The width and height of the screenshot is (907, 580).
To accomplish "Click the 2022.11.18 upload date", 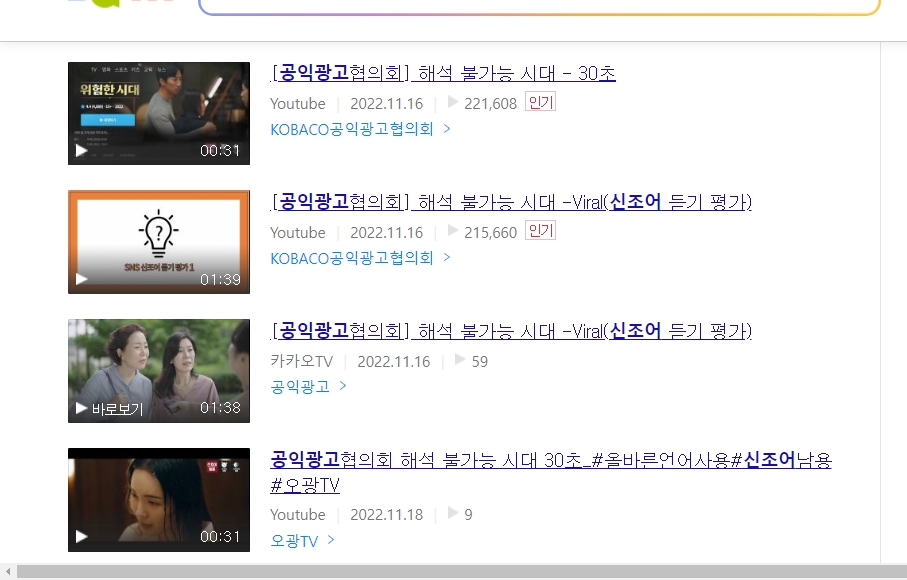I will (x=386, y=515).
